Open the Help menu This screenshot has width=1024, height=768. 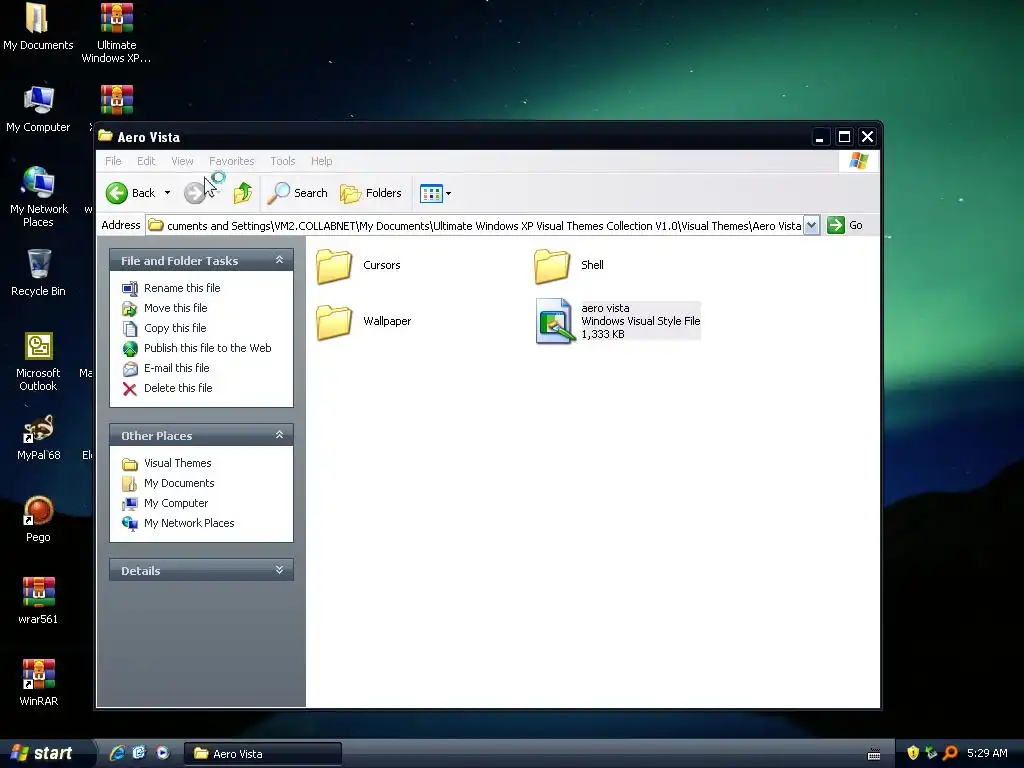(321, 161)
